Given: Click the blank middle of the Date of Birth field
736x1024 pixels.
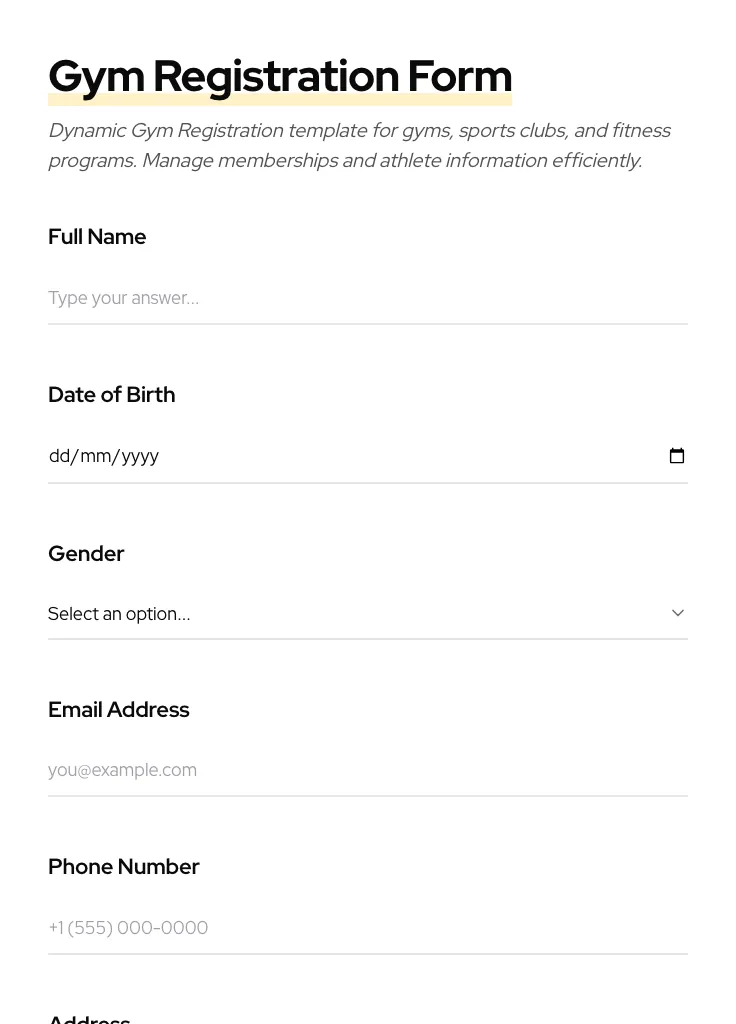Looking at the screenshot, I should click(400, 456).
